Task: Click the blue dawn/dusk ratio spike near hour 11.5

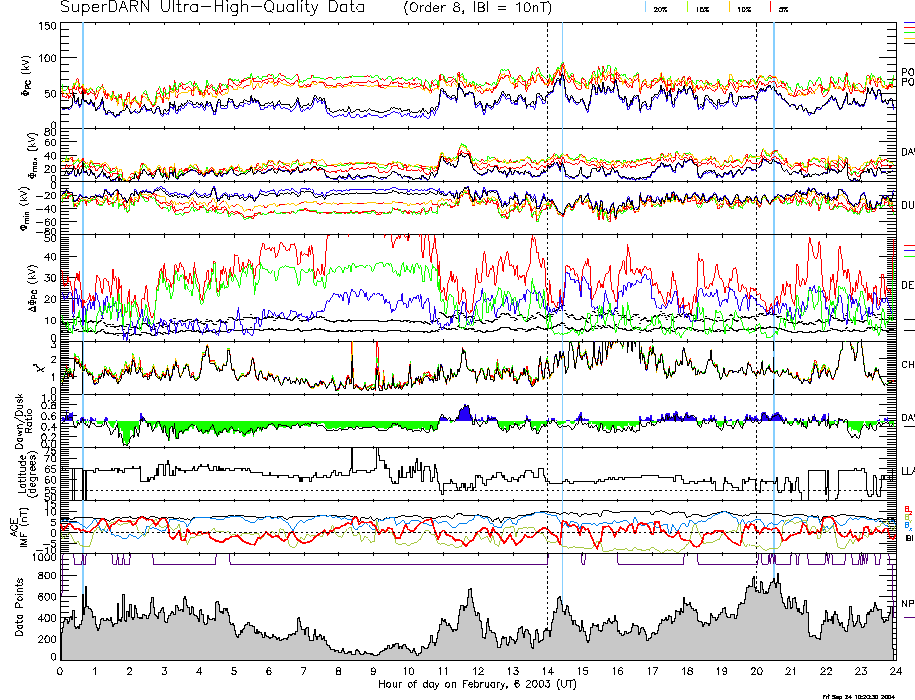Action: (x=464, y=410)
